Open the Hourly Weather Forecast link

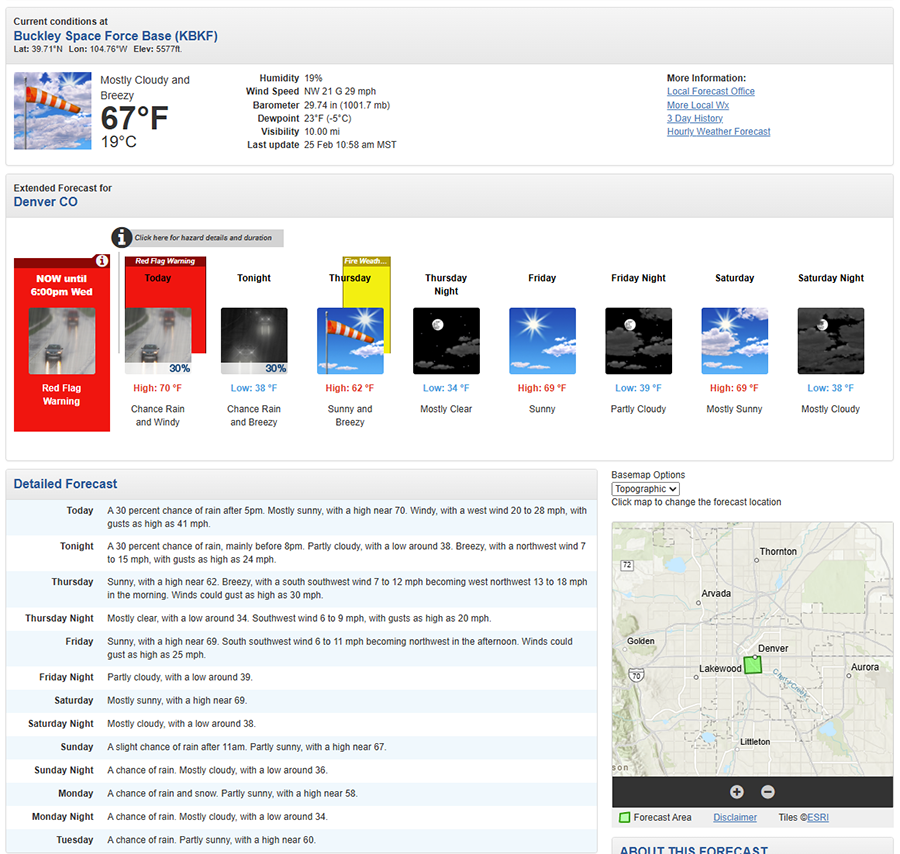click(718, 132)
